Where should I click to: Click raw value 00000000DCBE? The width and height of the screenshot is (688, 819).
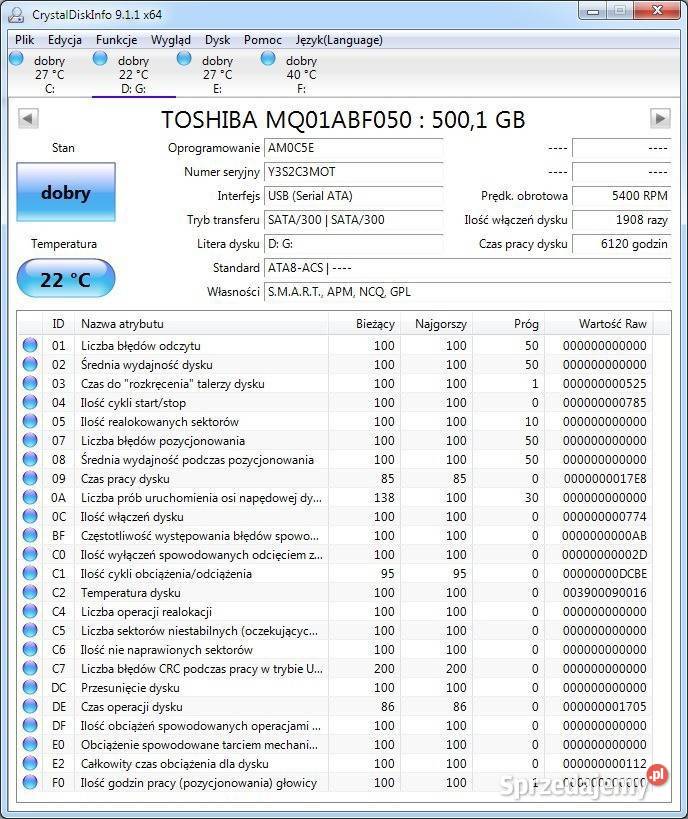pos(605,574)
